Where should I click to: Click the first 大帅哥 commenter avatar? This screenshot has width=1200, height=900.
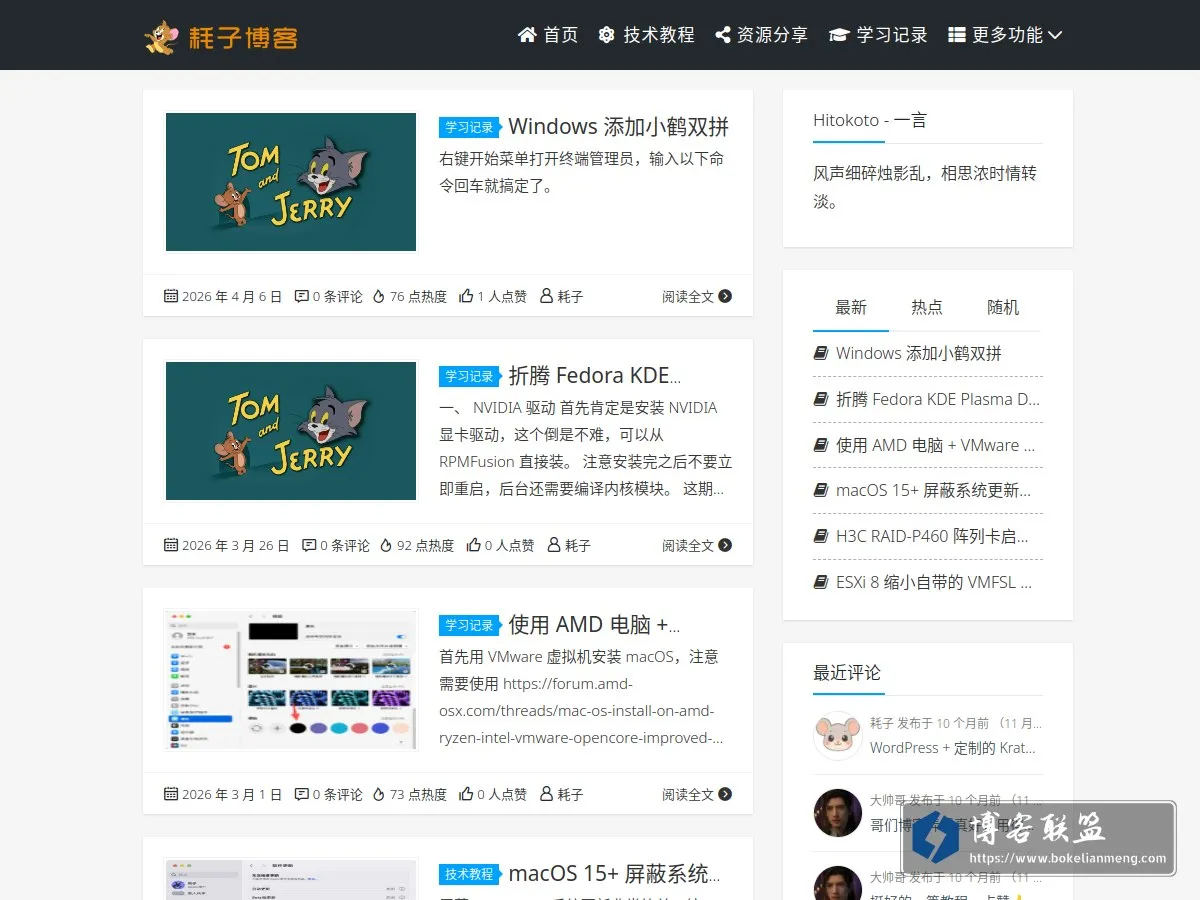click(x=838, y=813)
